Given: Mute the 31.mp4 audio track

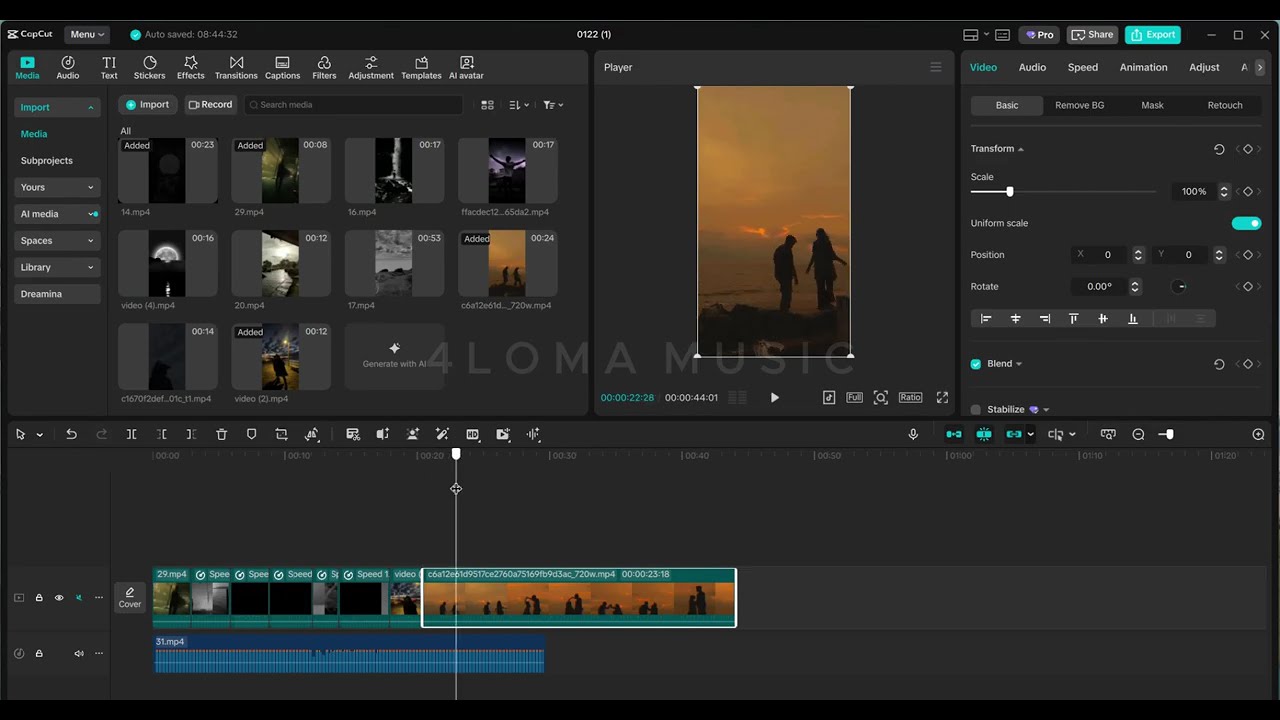Looking at the screenshot, I should tap(79, 653).
